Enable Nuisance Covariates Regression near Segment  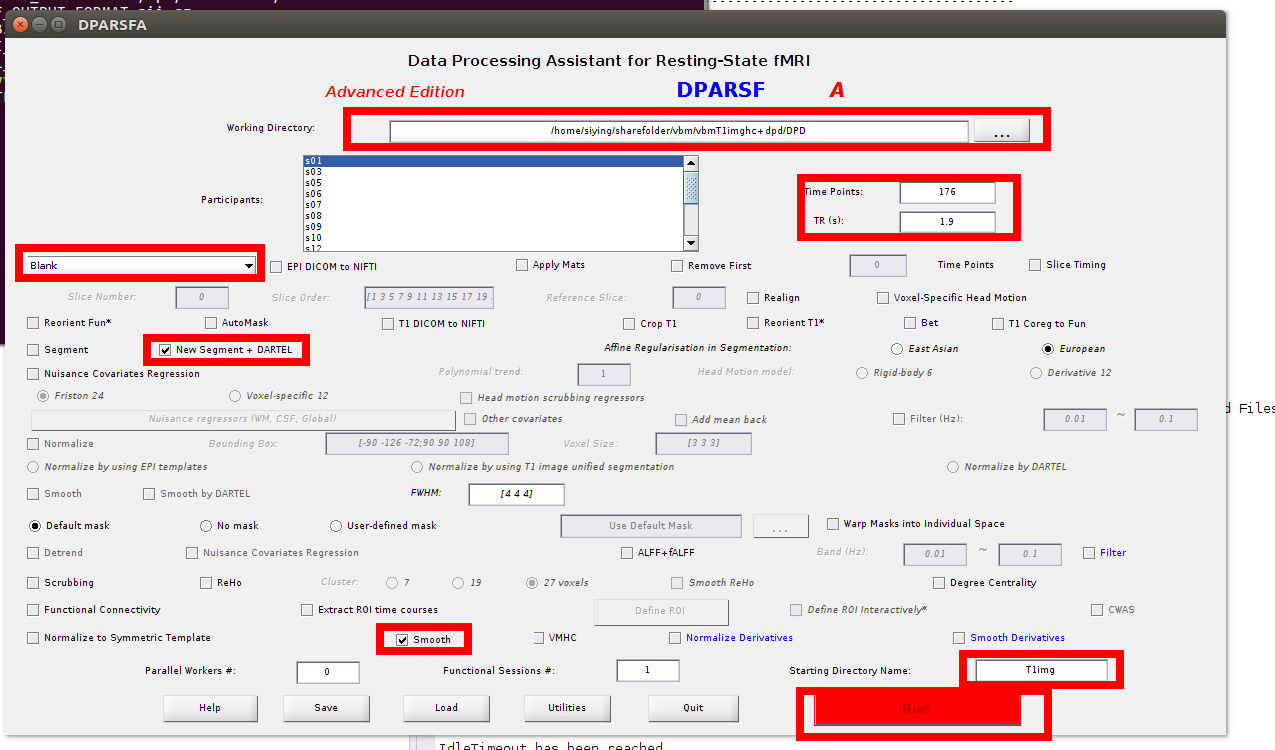coord(33,374)
